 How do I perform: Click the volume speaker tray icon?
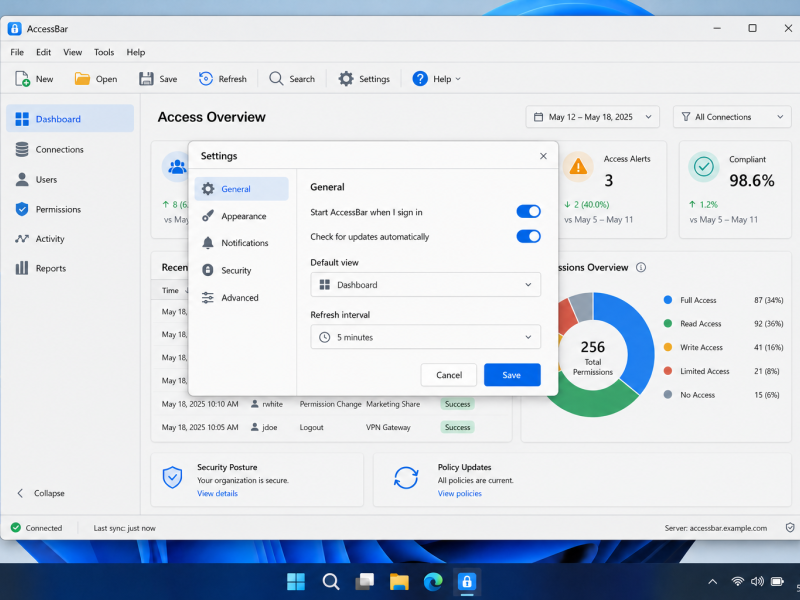[x=757, y=581]
